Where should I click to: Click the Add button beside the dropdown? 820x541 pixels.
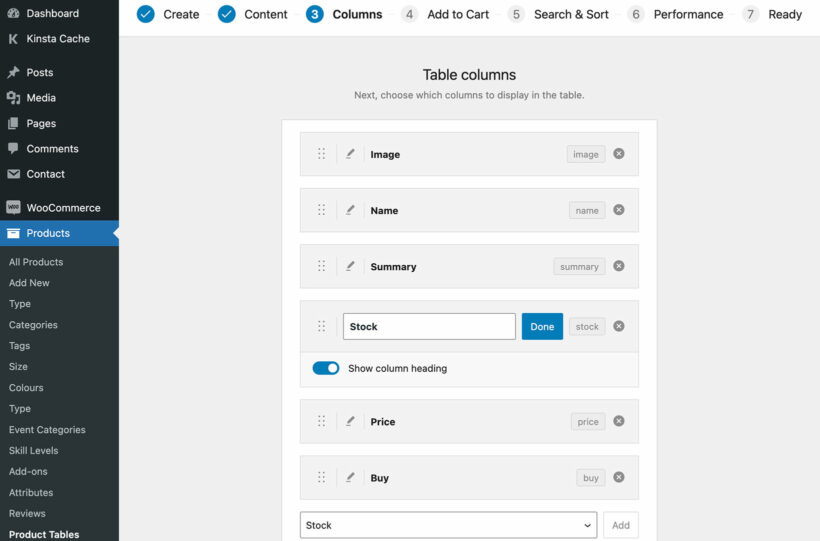(621, 525)
